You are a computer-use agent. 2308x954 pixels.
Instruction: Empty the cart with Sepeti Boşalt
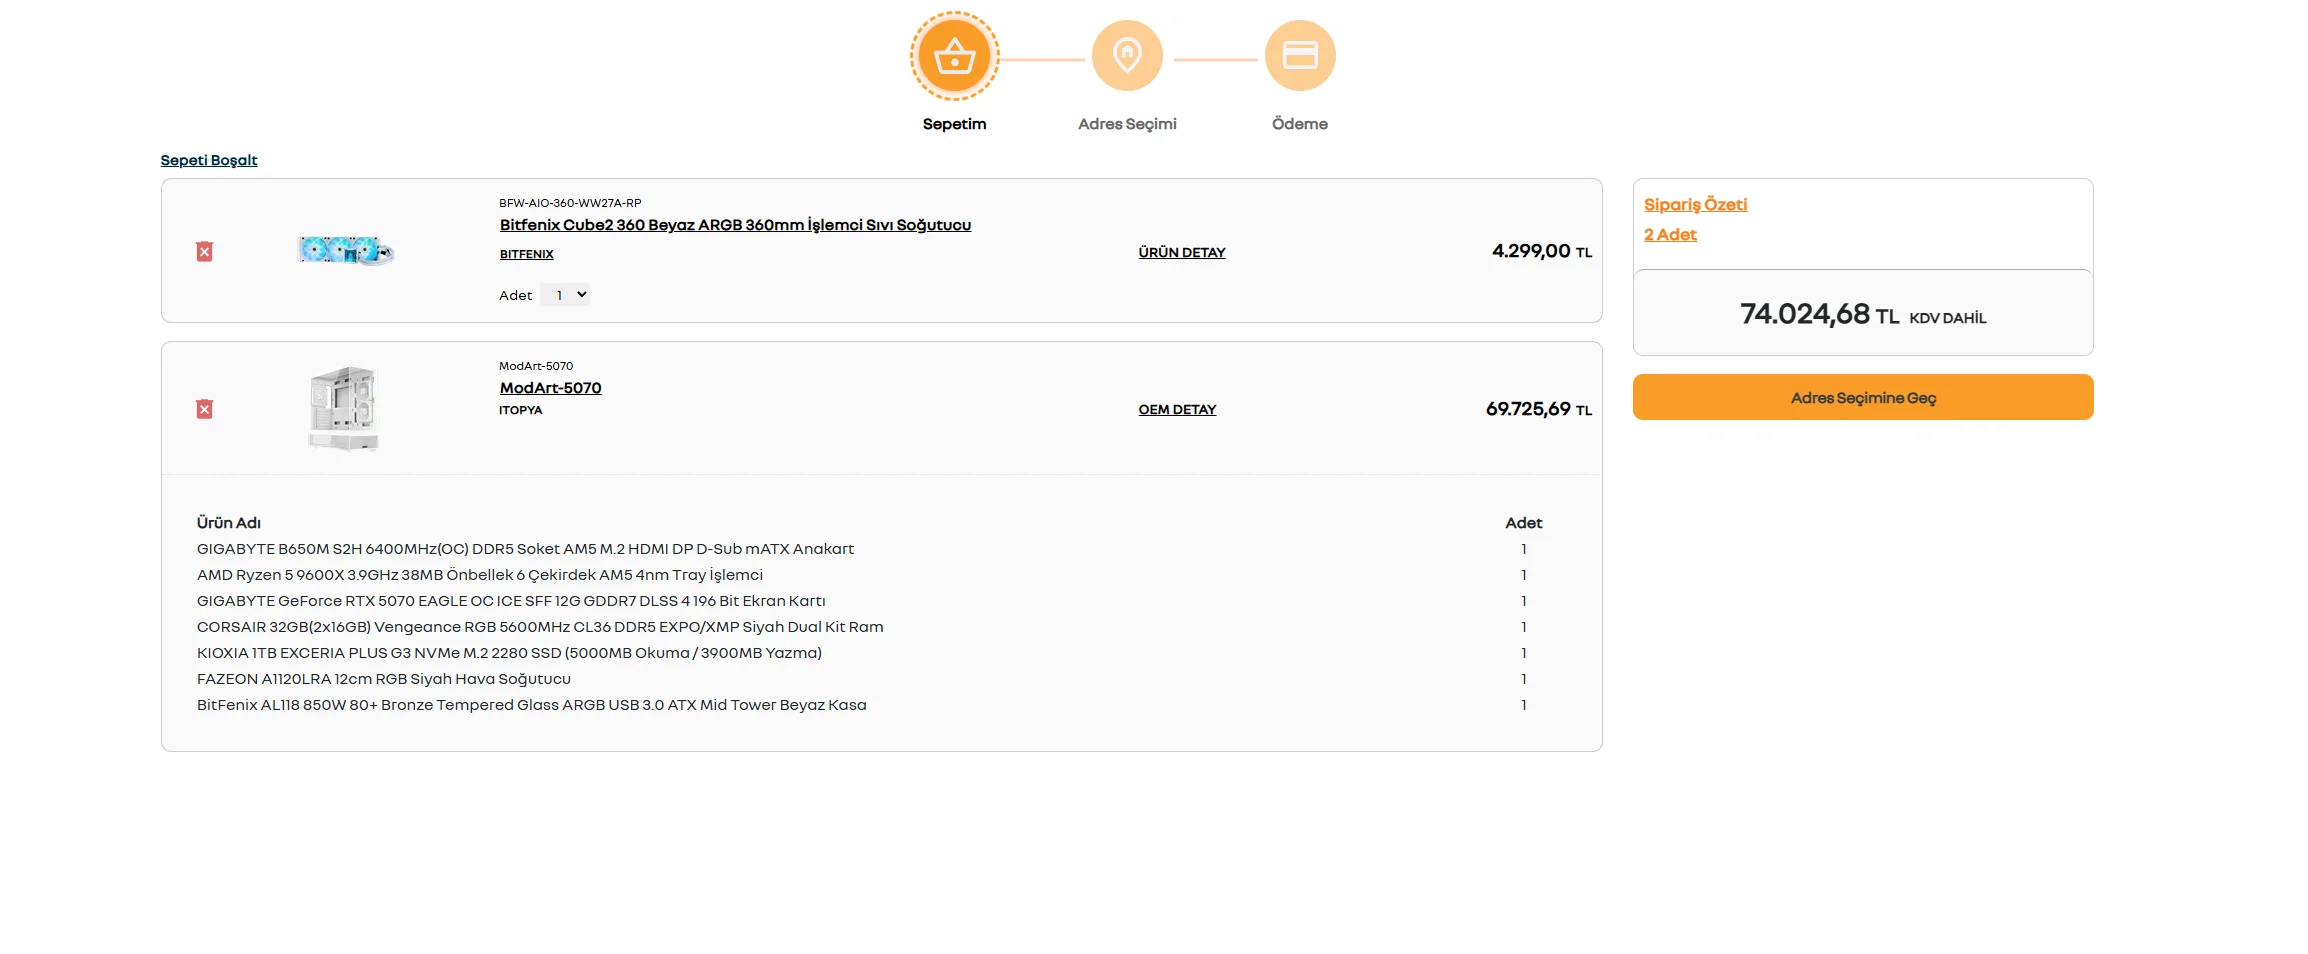[x=209, y=160]
